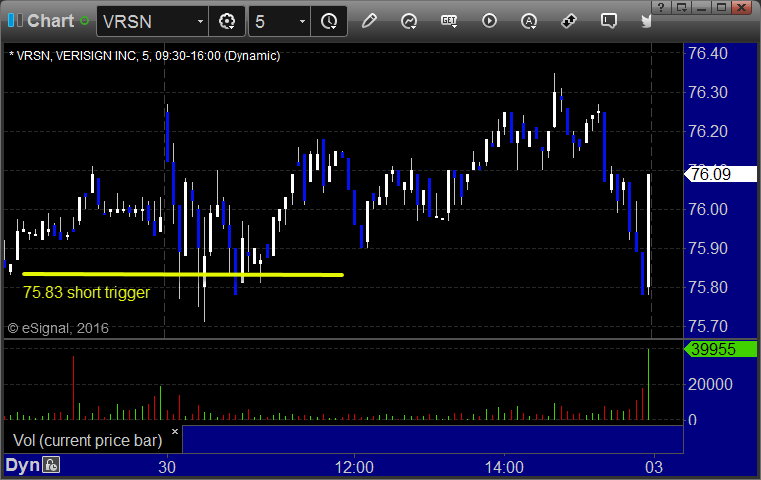Click the tallest green volume bar
Screen dimensions: 761x480
pos(648,384)
